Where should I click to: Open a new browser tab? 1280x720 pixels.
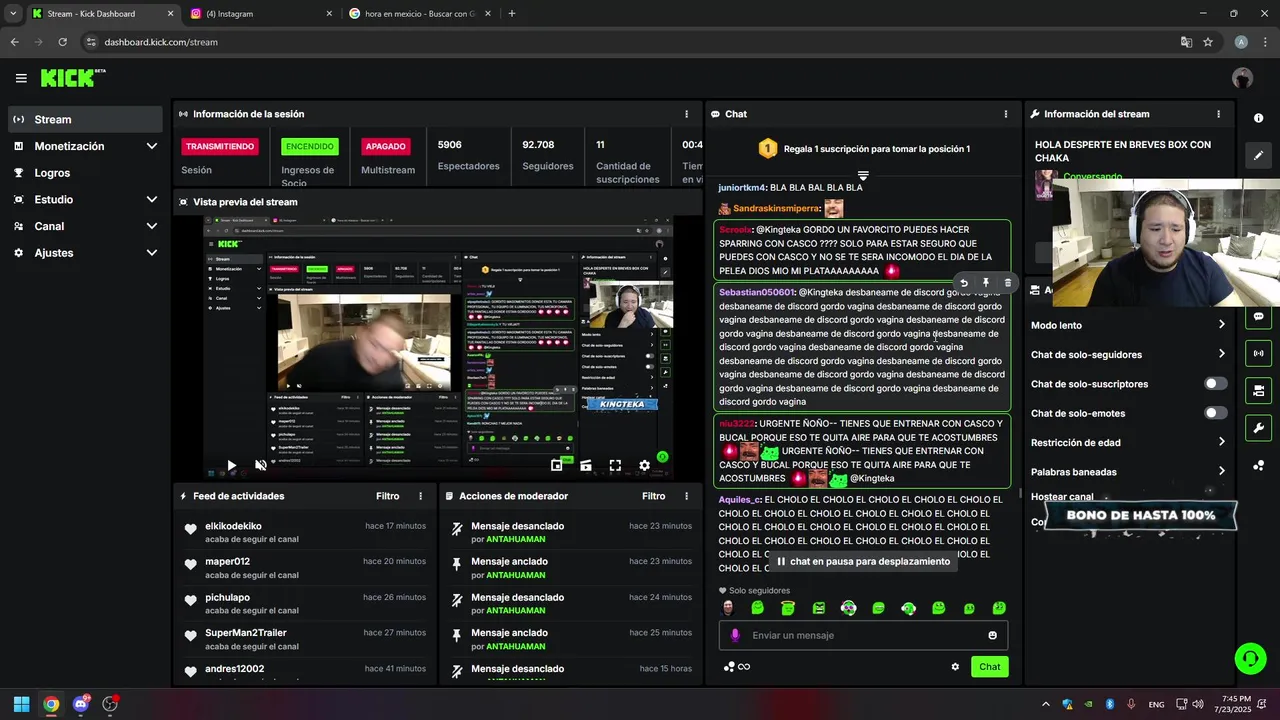tap(512, 14)
